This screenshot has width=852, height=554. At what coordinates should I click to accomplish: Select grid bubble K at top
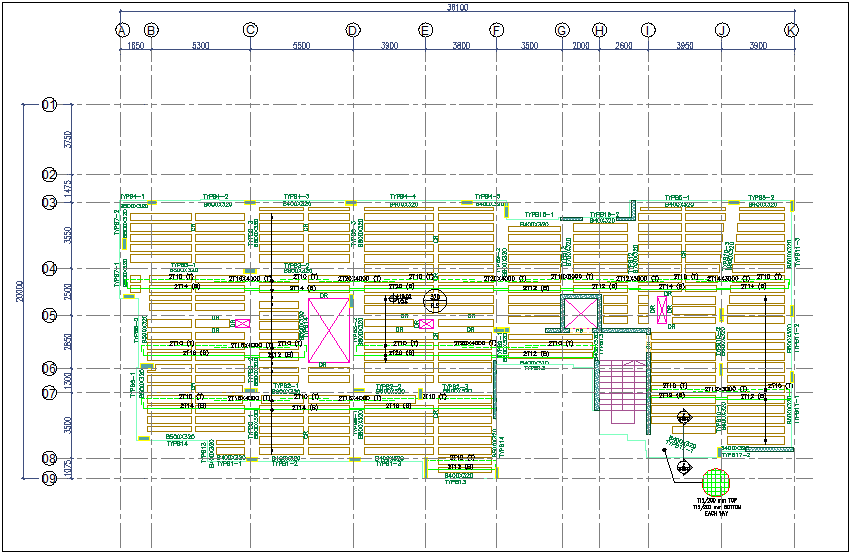tap(791, 30)
